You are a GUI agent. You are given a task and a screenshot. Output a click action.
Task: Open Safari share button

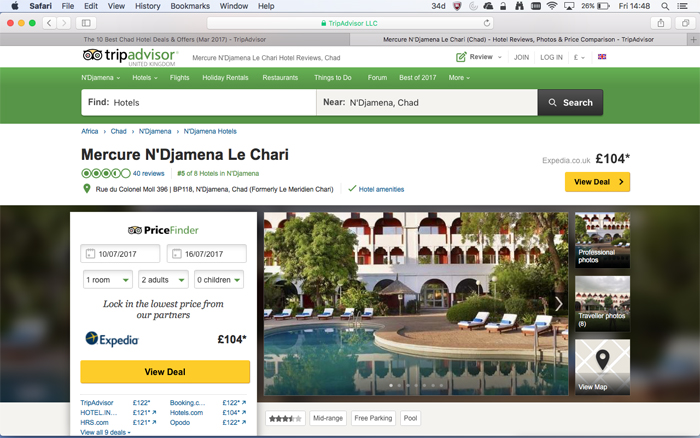[x=661, y=23]
